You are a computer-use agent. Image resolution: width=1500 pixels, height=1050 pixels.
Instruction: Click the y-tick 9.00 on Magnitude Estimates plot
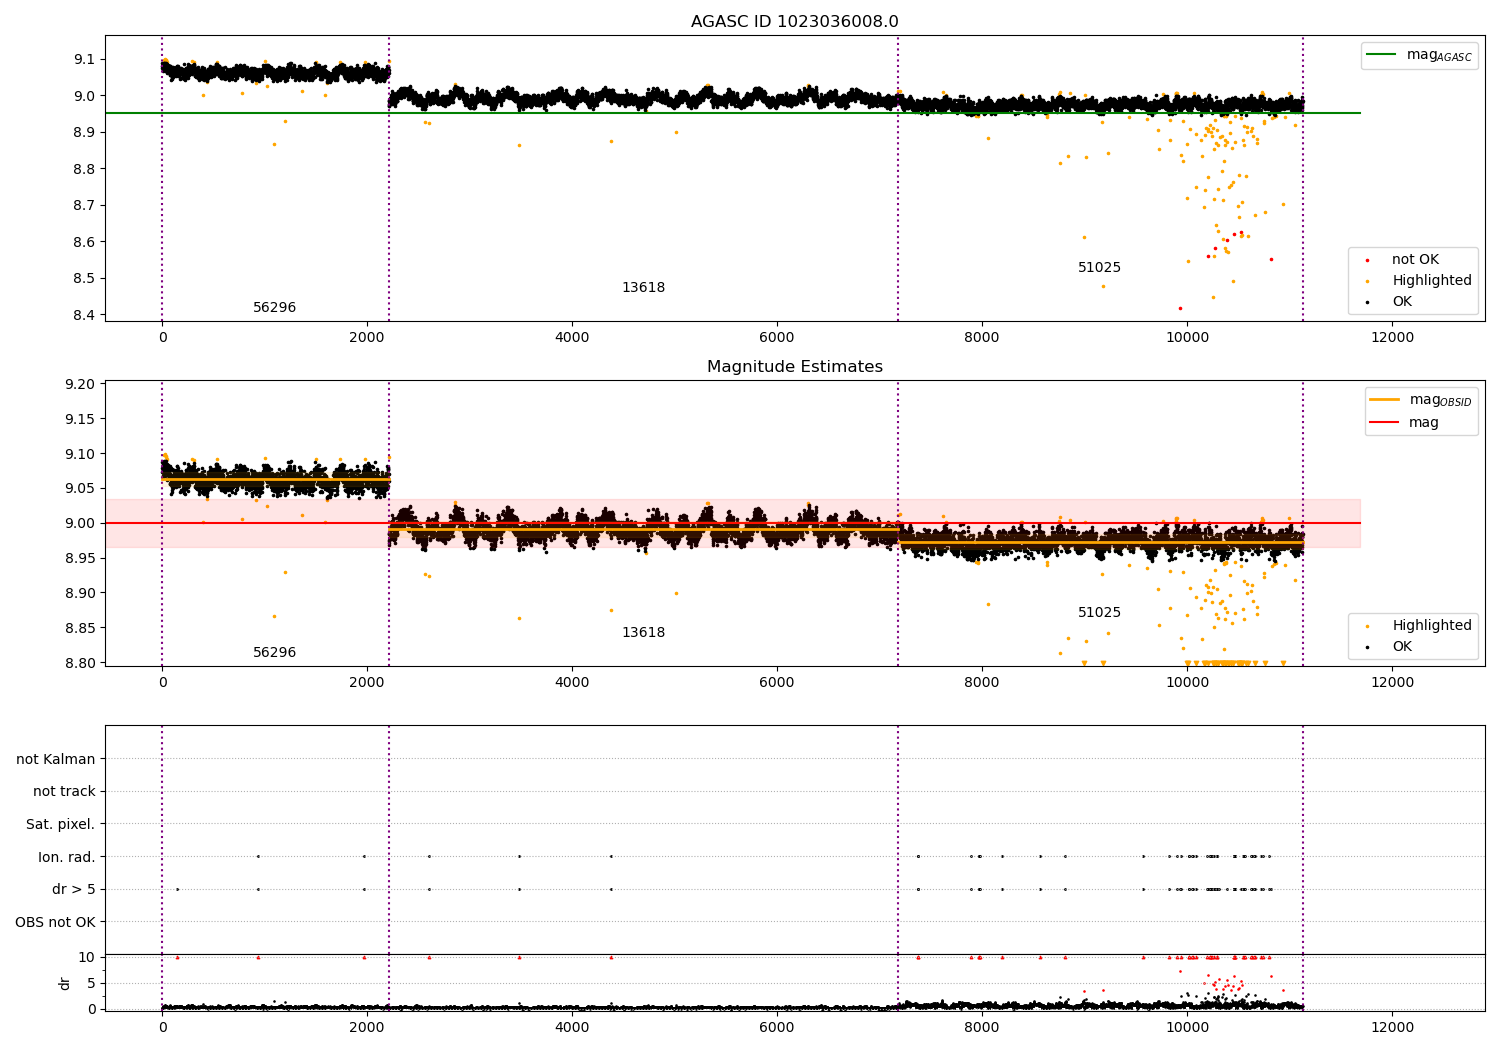point(81,523)
